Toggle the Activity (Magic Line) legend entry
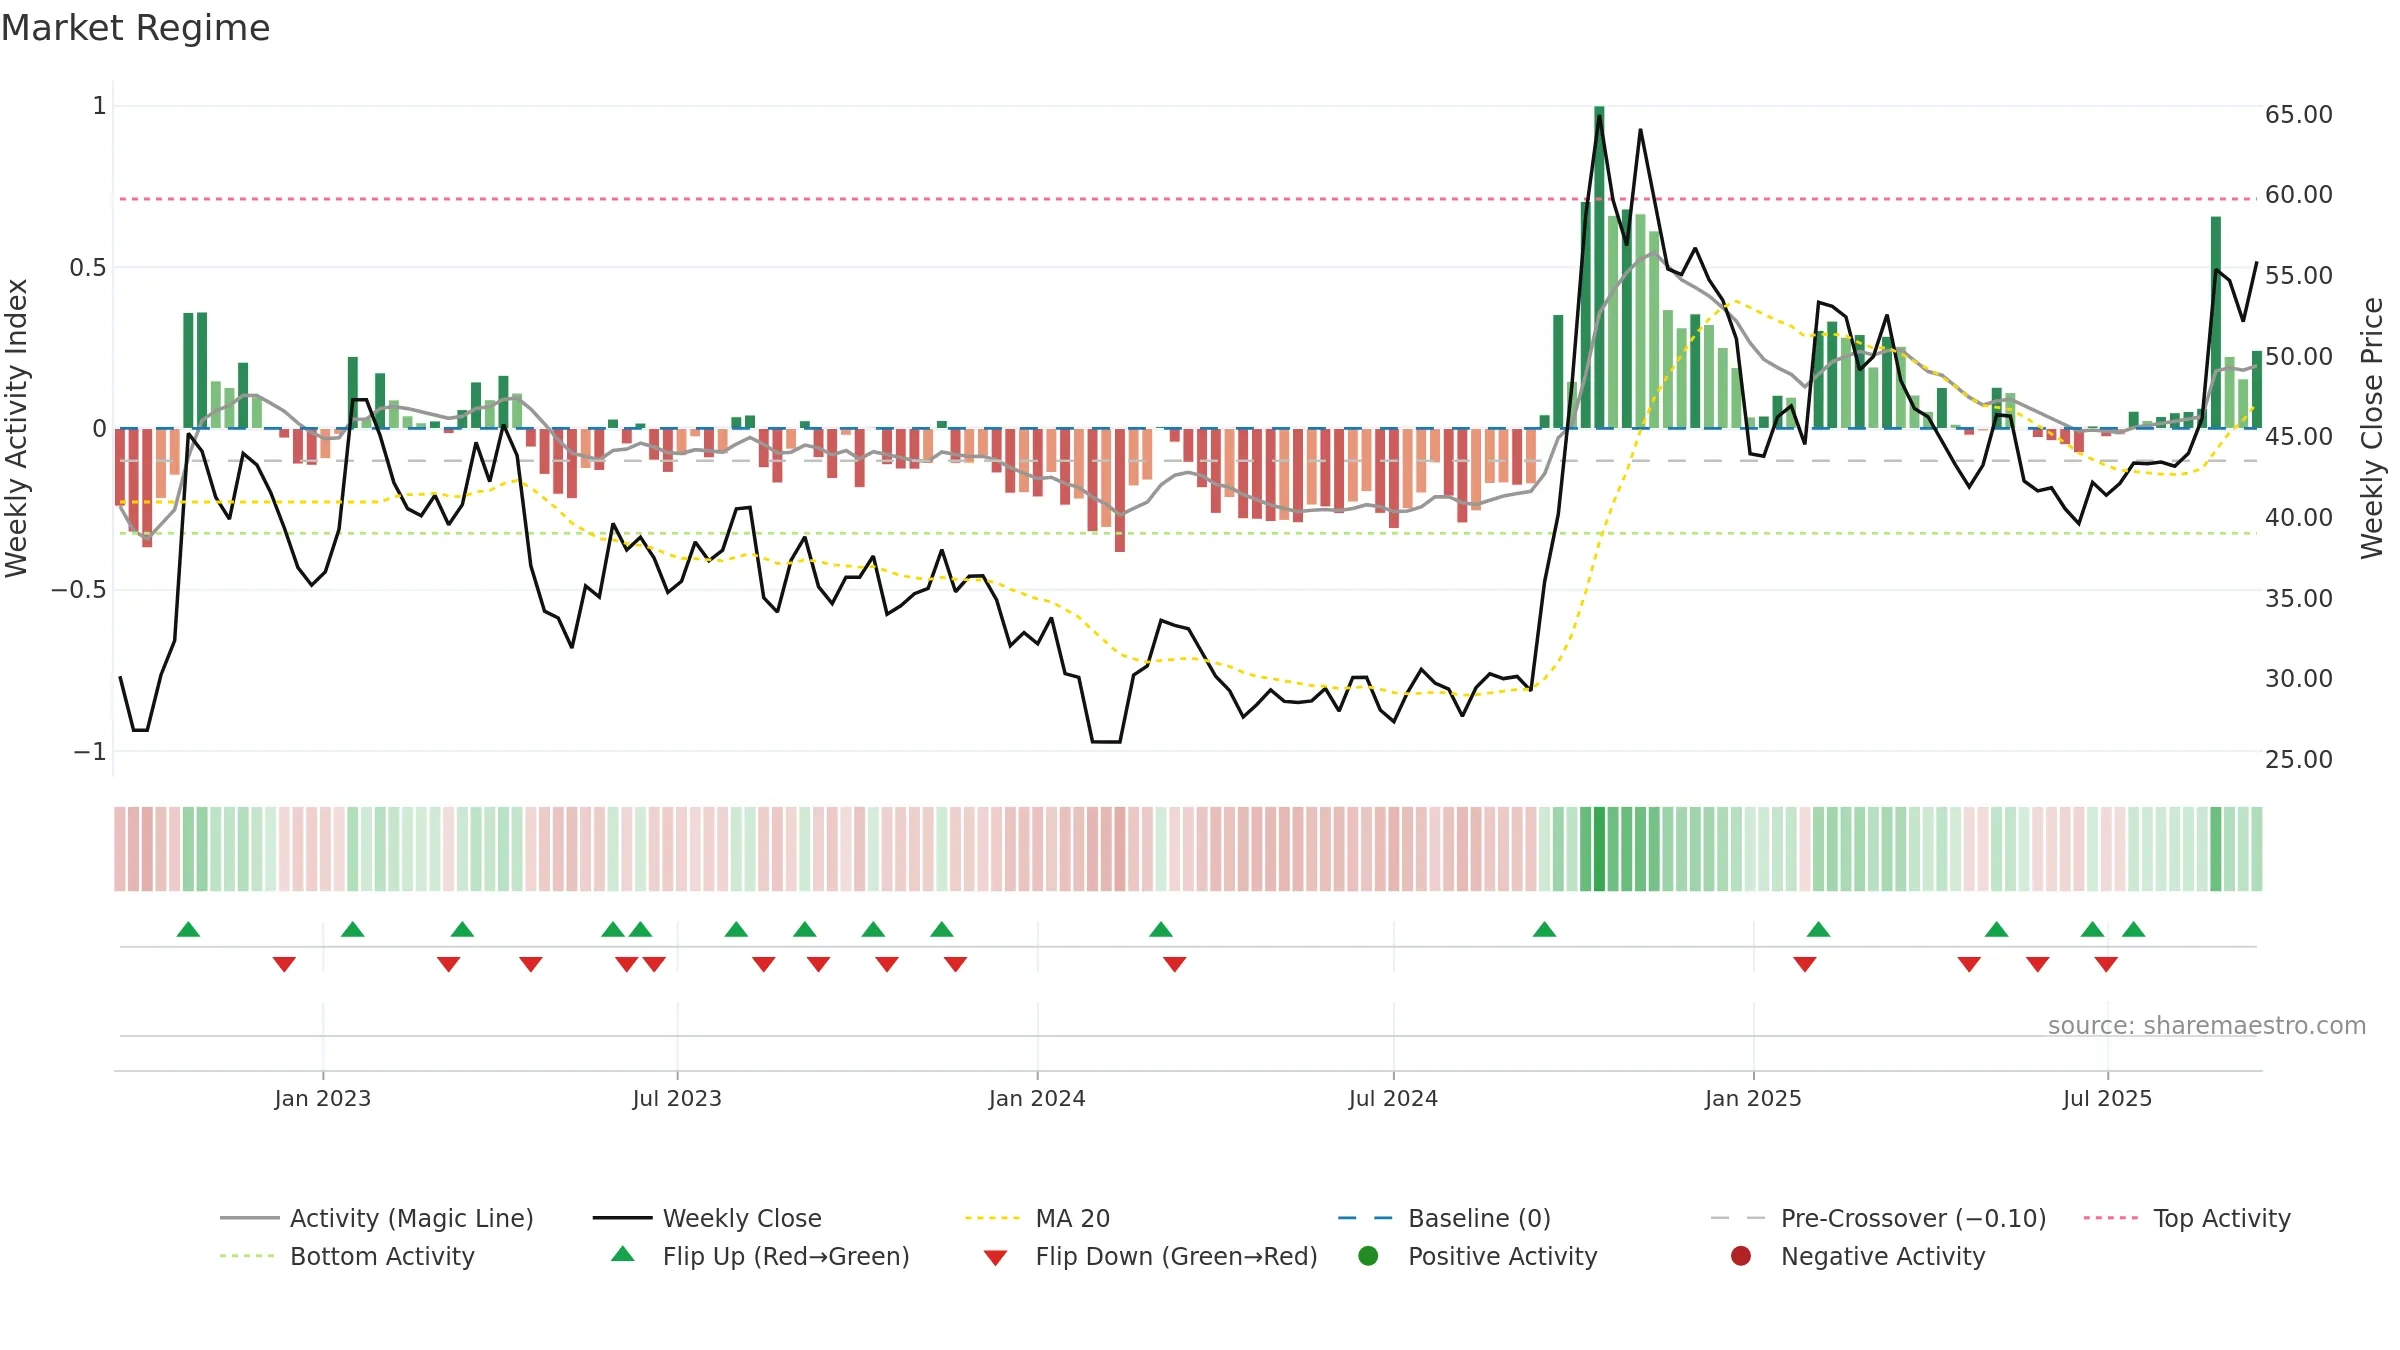Image resolution: width=2400 pixels, height=1350 pixels. pyautogui.click(x=377, y=1218)
